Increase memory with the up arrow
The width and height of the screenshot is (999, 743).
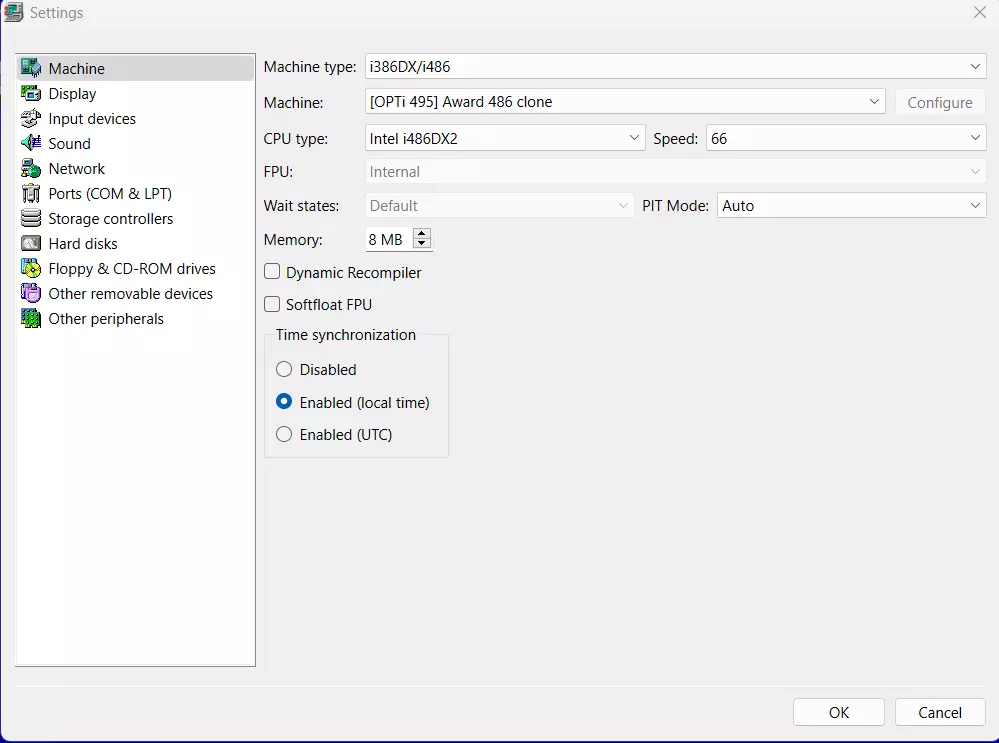click(422, 234)
